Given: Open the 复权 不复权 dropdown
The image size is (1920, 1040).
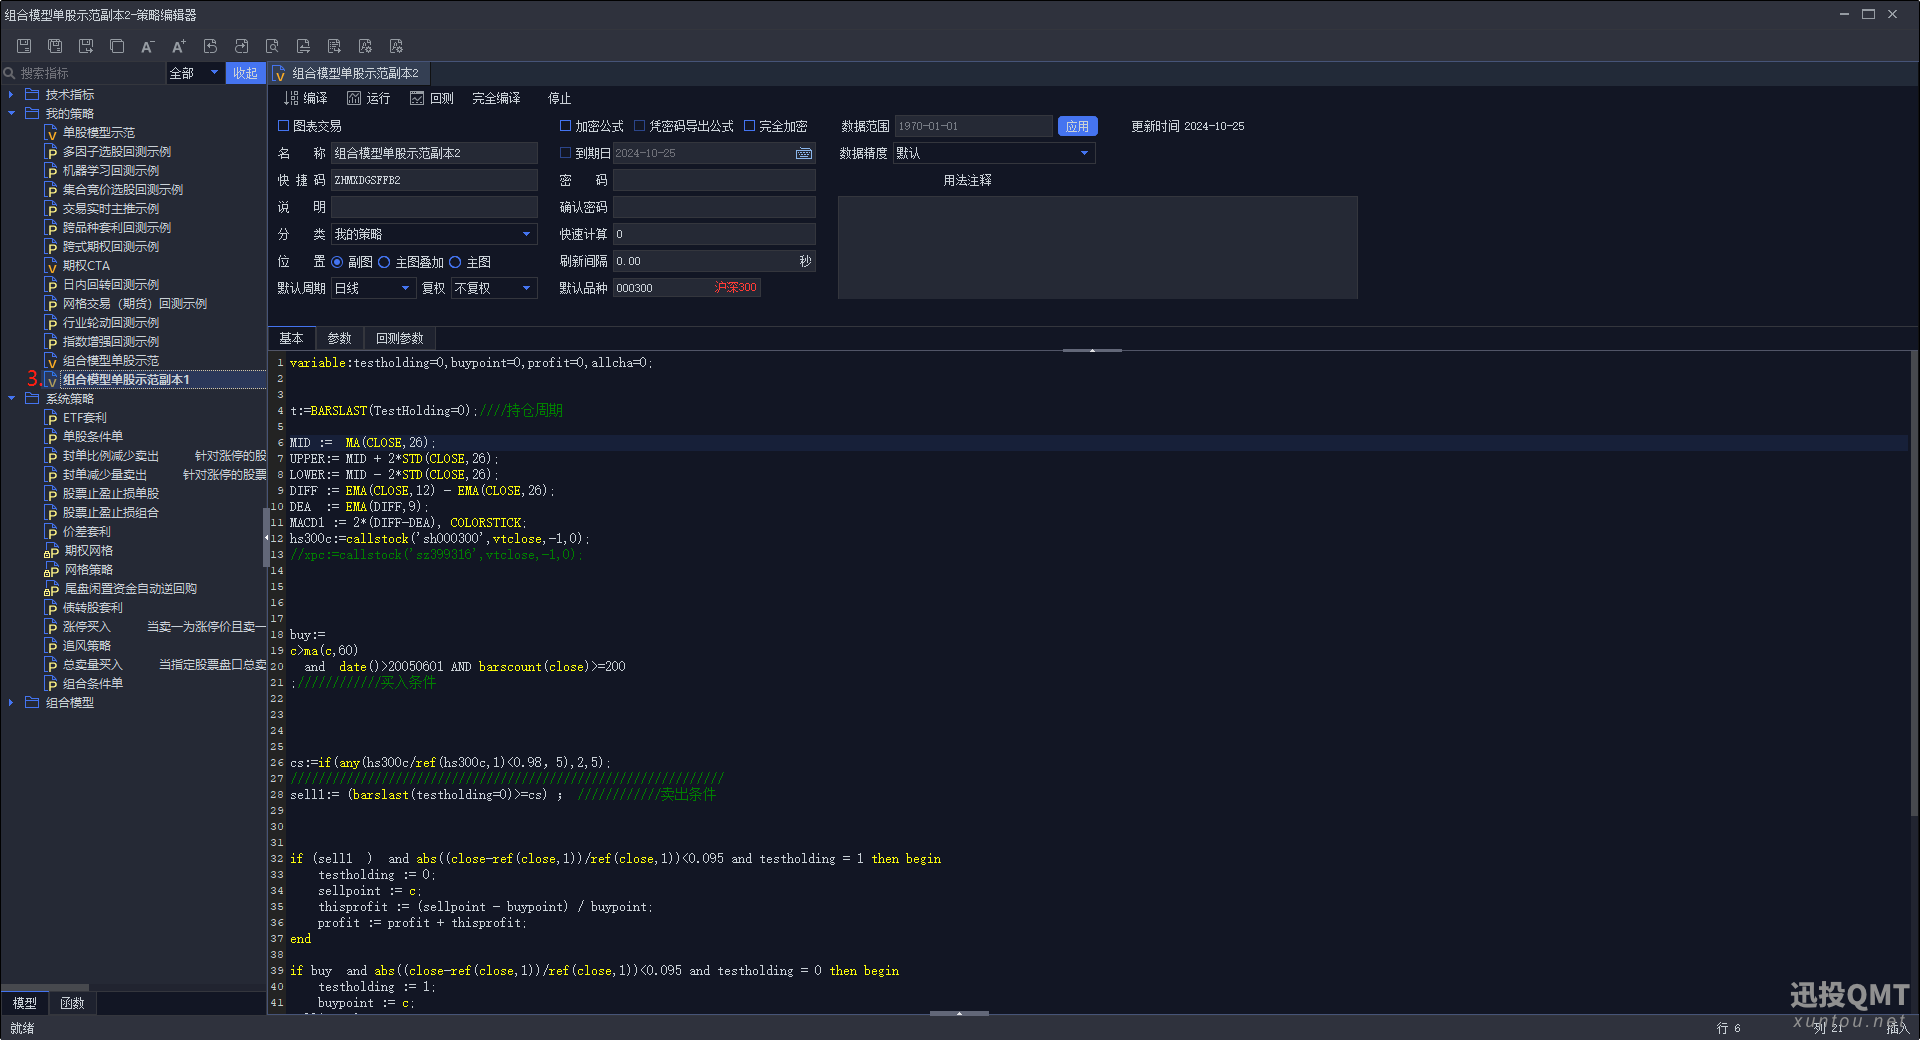Looking at the screenshot, I should tap(494, 288).
